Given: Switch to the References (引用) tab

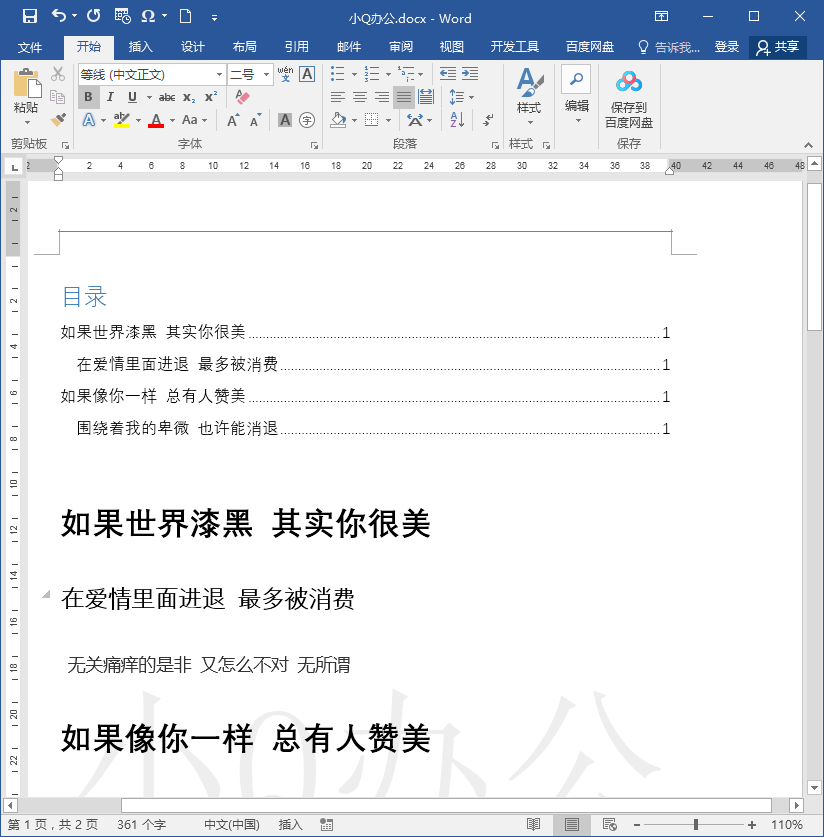Looking at the screenshot, I should point(297,47).
